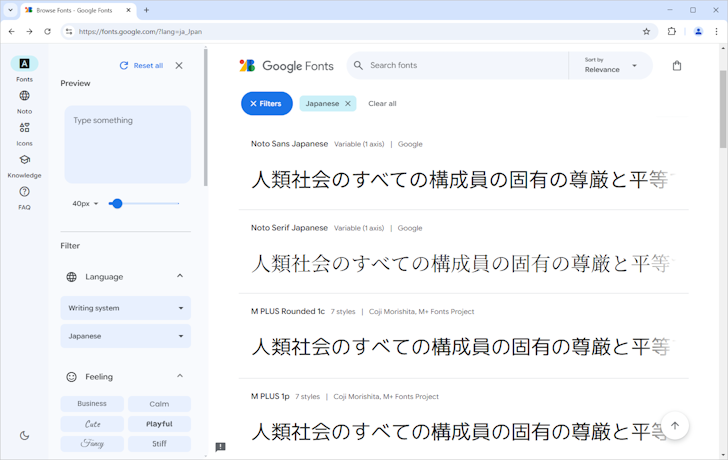This screenshot has height=460, width=728.
Task: Click the blue Filters button
Action: (266, 104)
